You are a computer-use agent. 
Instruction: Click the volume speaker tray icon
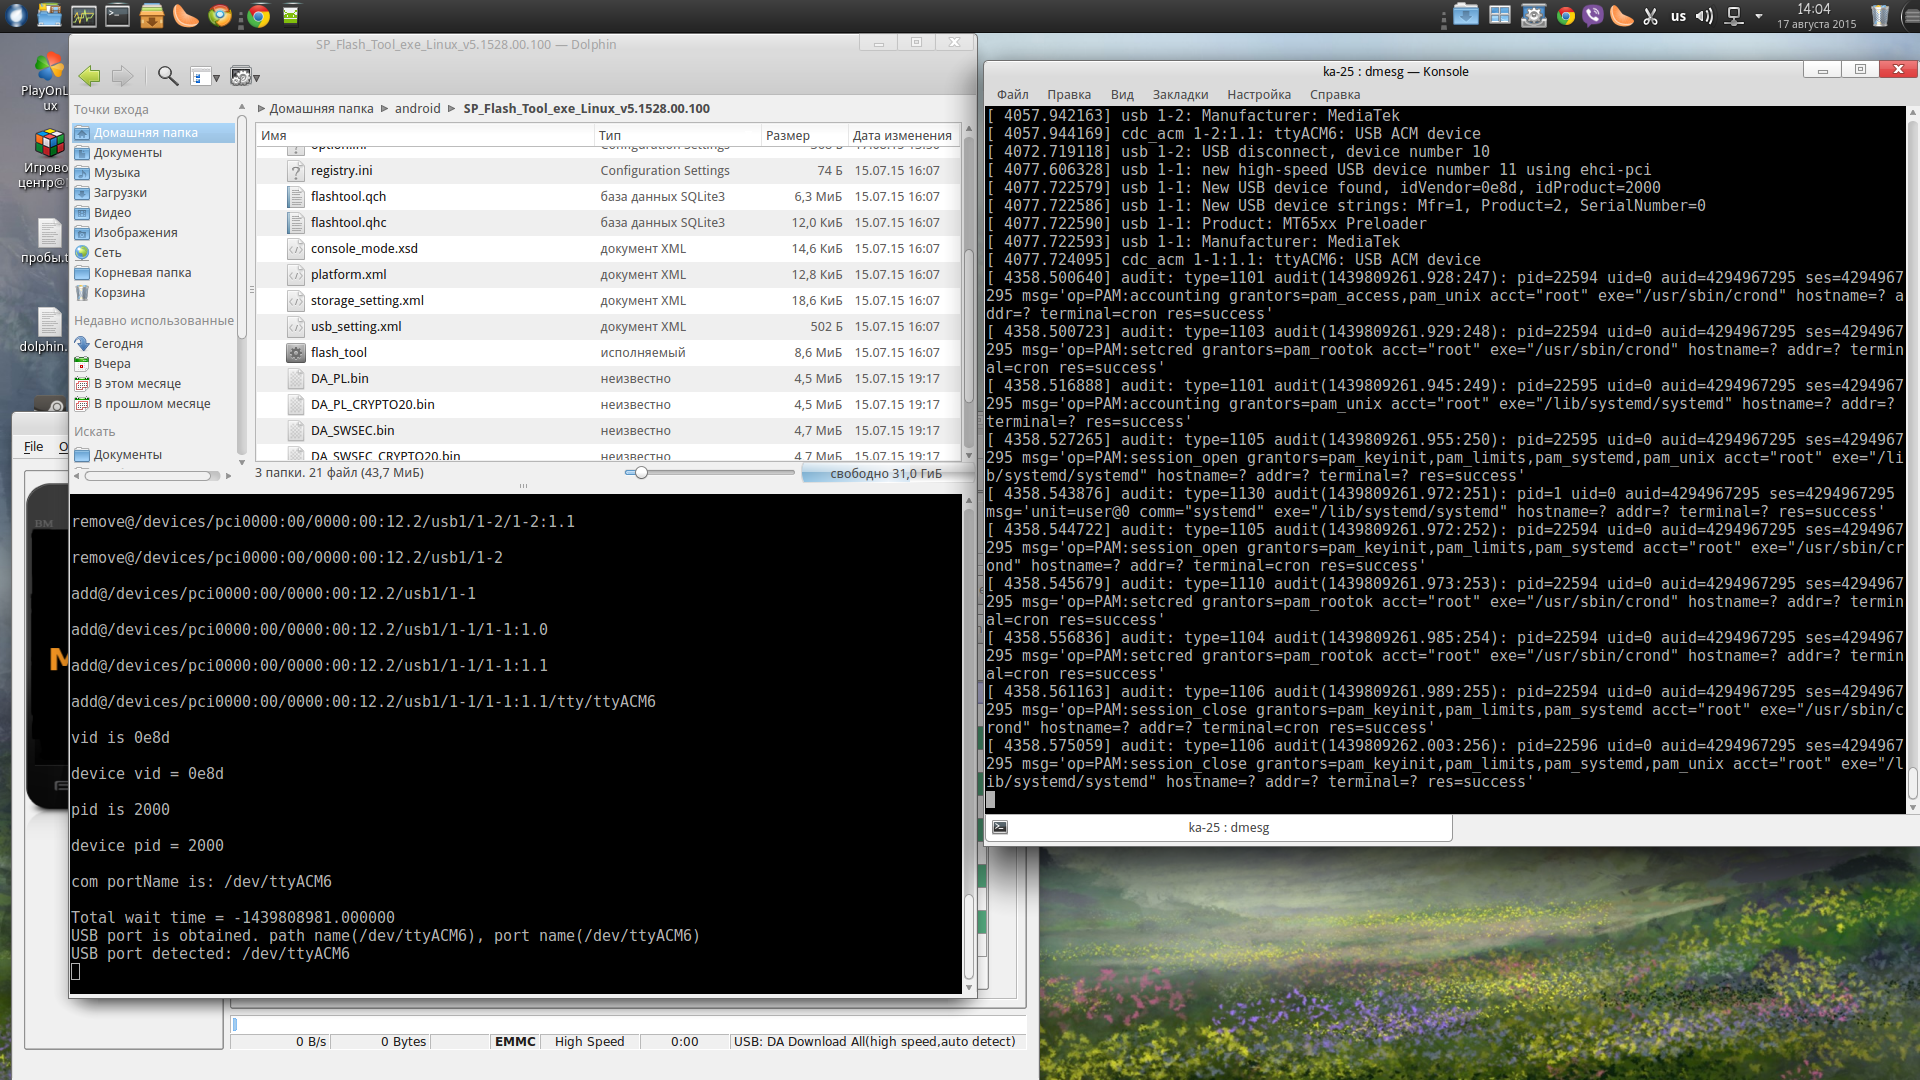tap(1704, 16)
